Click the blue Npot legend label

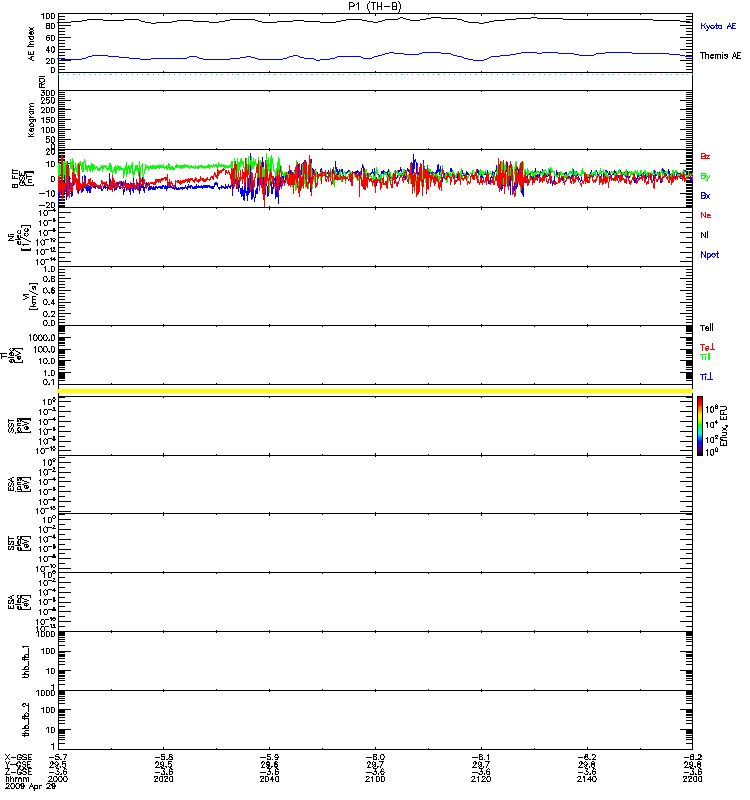pos(709,255)
